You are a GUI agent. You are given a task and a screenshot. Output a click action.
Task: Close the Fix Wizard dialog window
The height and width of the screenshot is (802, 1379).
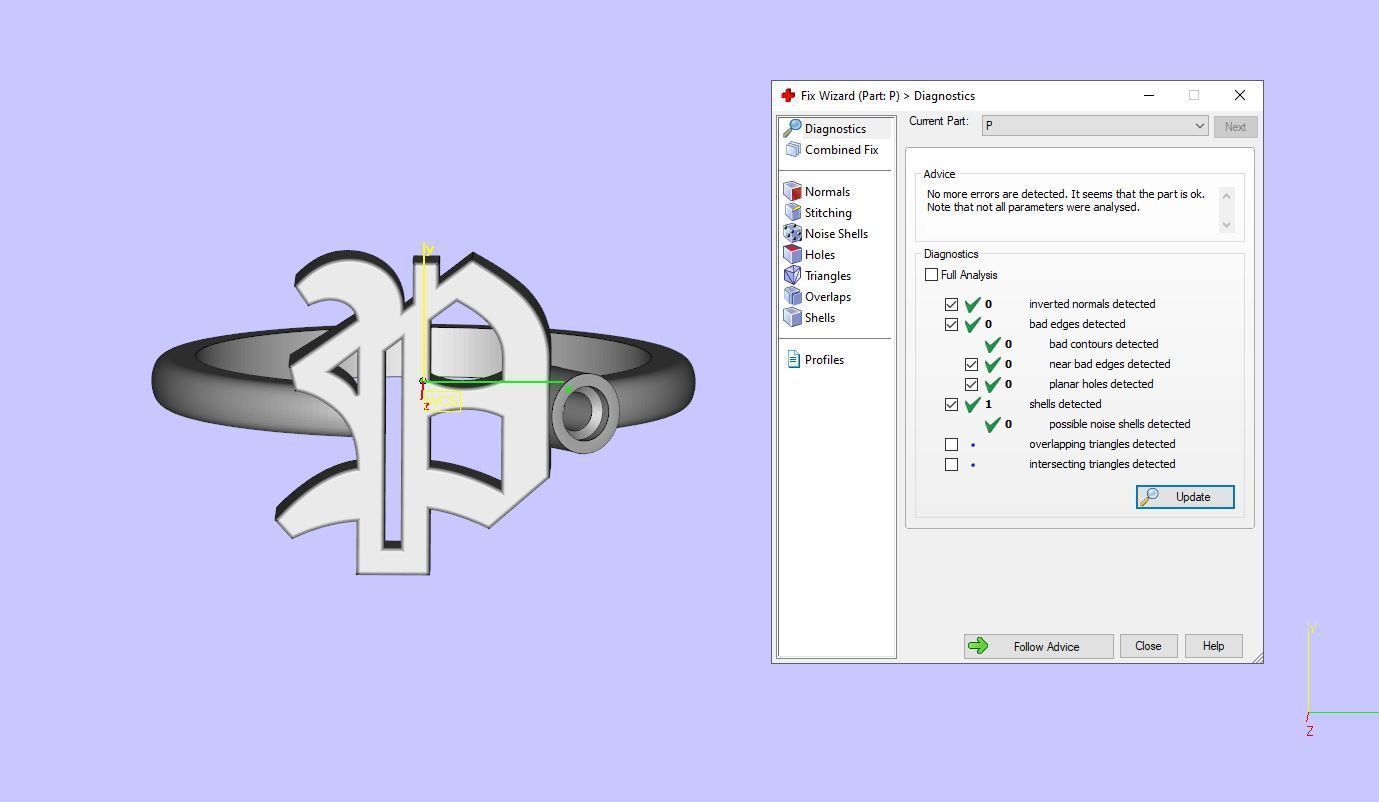(x=1240, y=95)
